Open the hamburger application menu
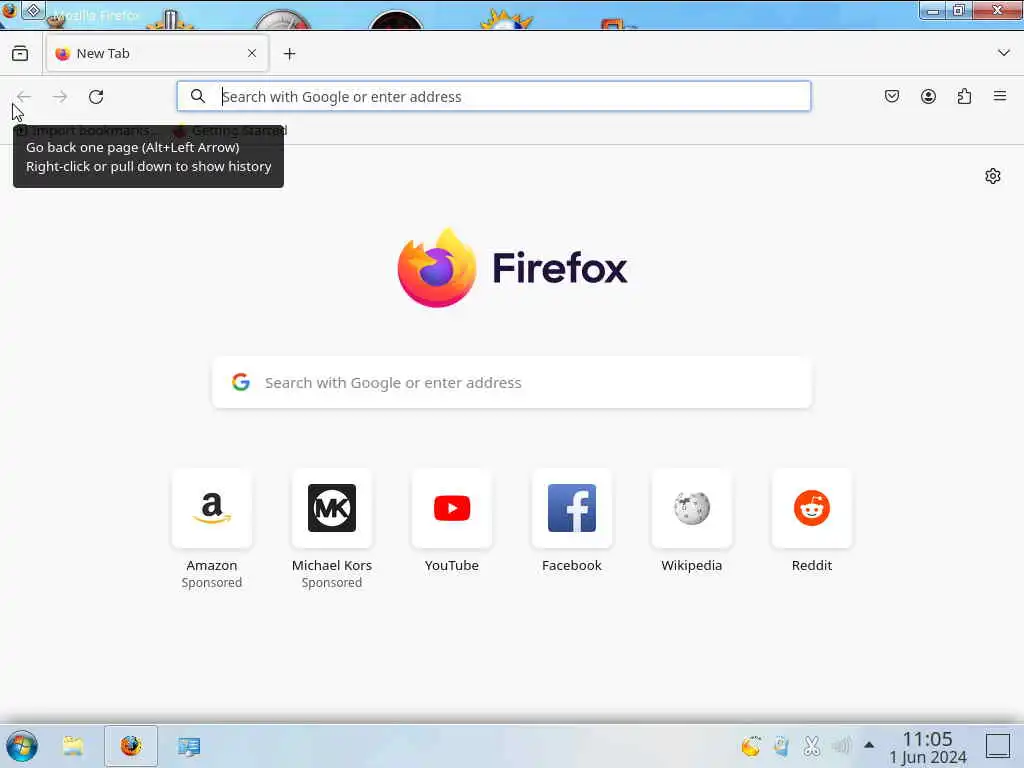The height and width of the screenshot is (768, 1024). point(1000,97)
